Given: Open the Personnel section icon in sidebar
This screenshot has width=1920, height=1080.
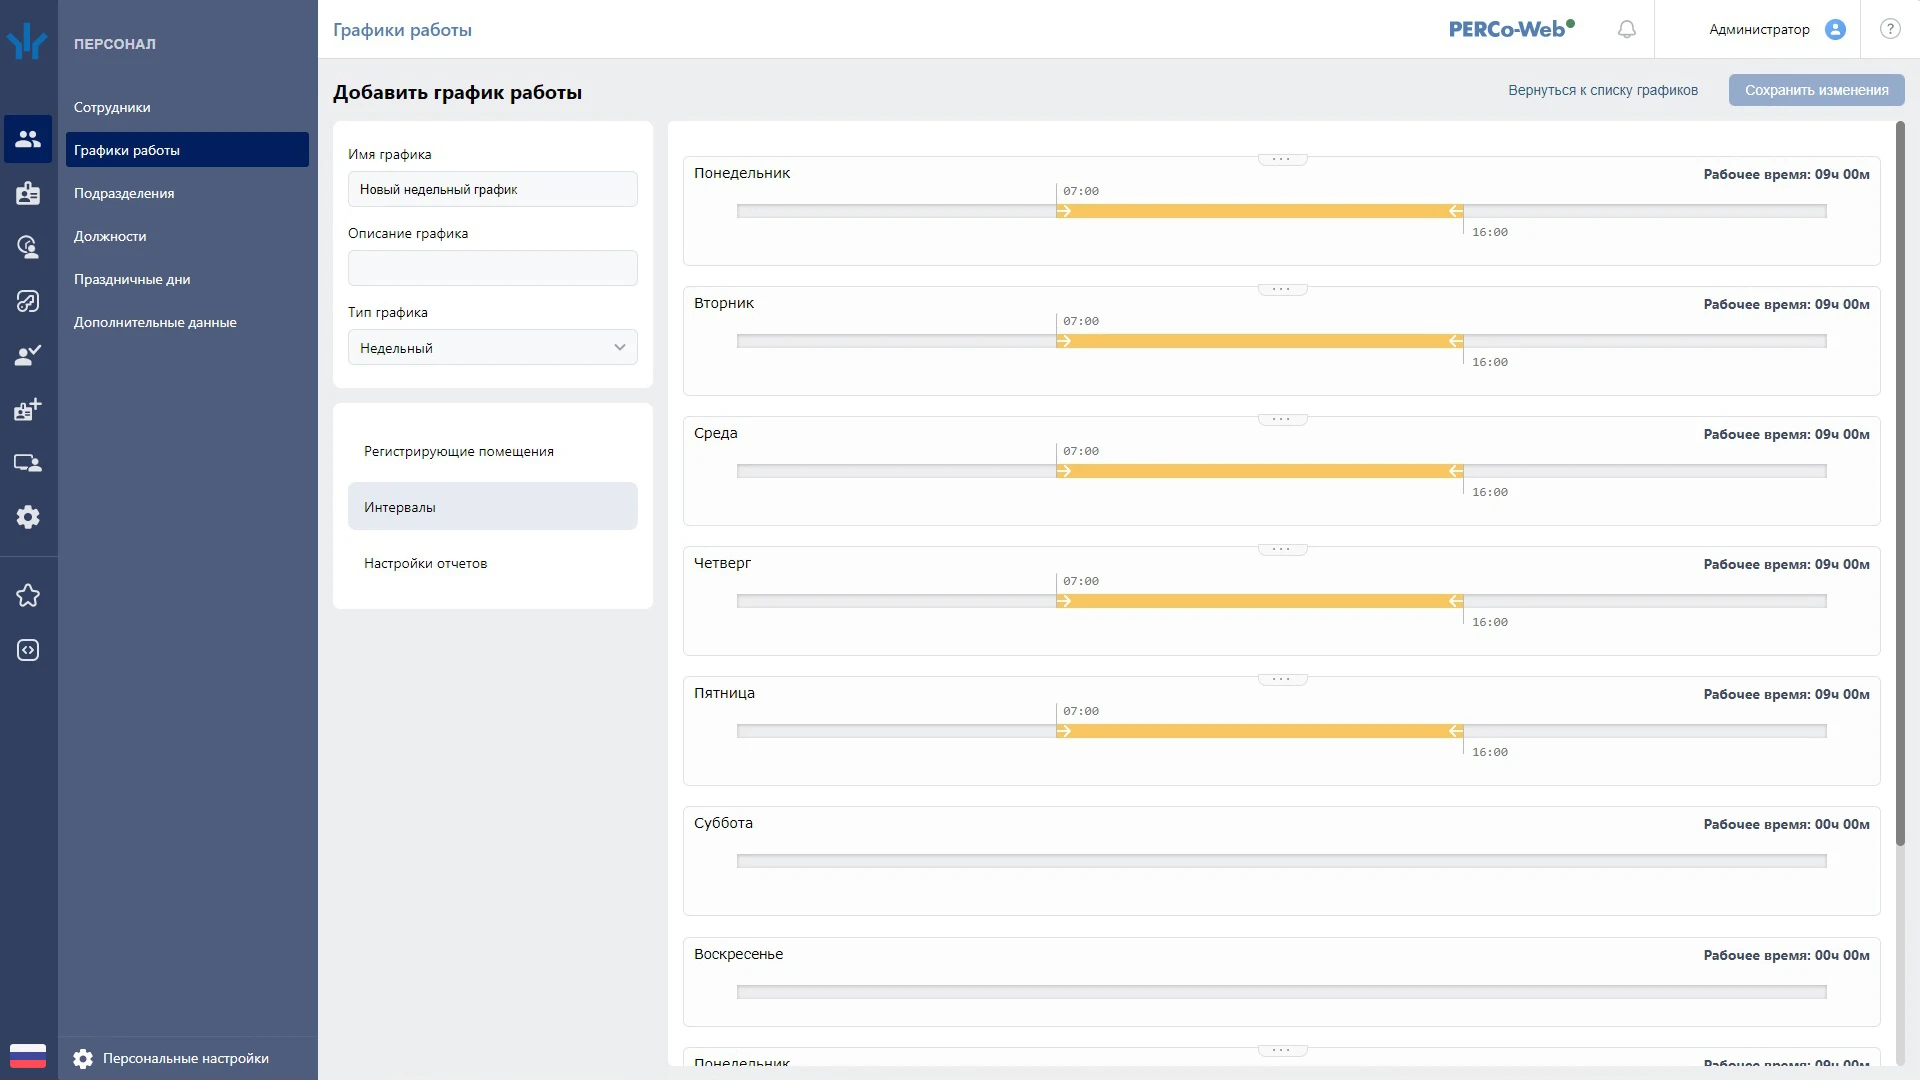Looking at the screenshot, I should click(x=28, y=139).
